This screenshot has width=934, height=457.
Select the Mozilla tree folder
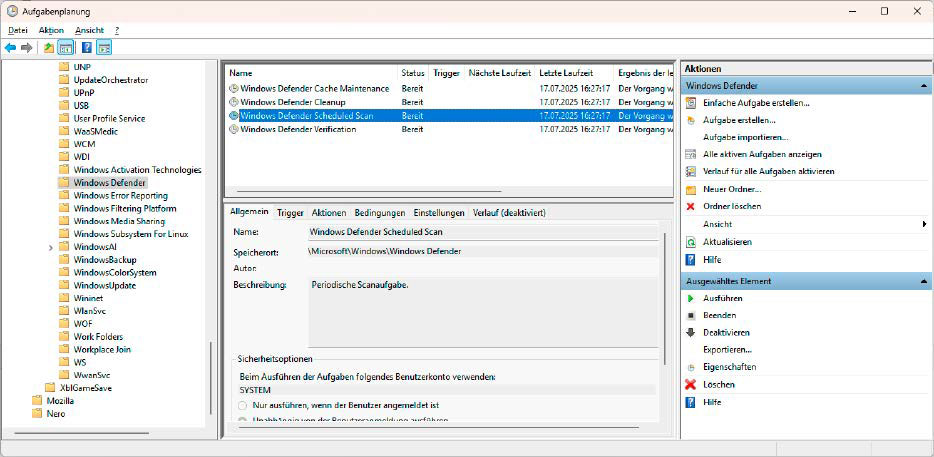[60, 401]
